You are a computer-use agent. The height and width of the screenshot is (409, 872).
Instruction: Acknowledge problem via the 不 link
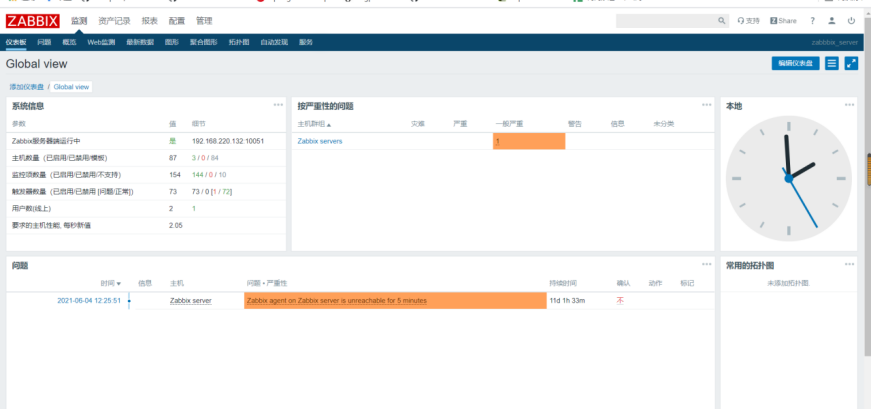[620, 300]
